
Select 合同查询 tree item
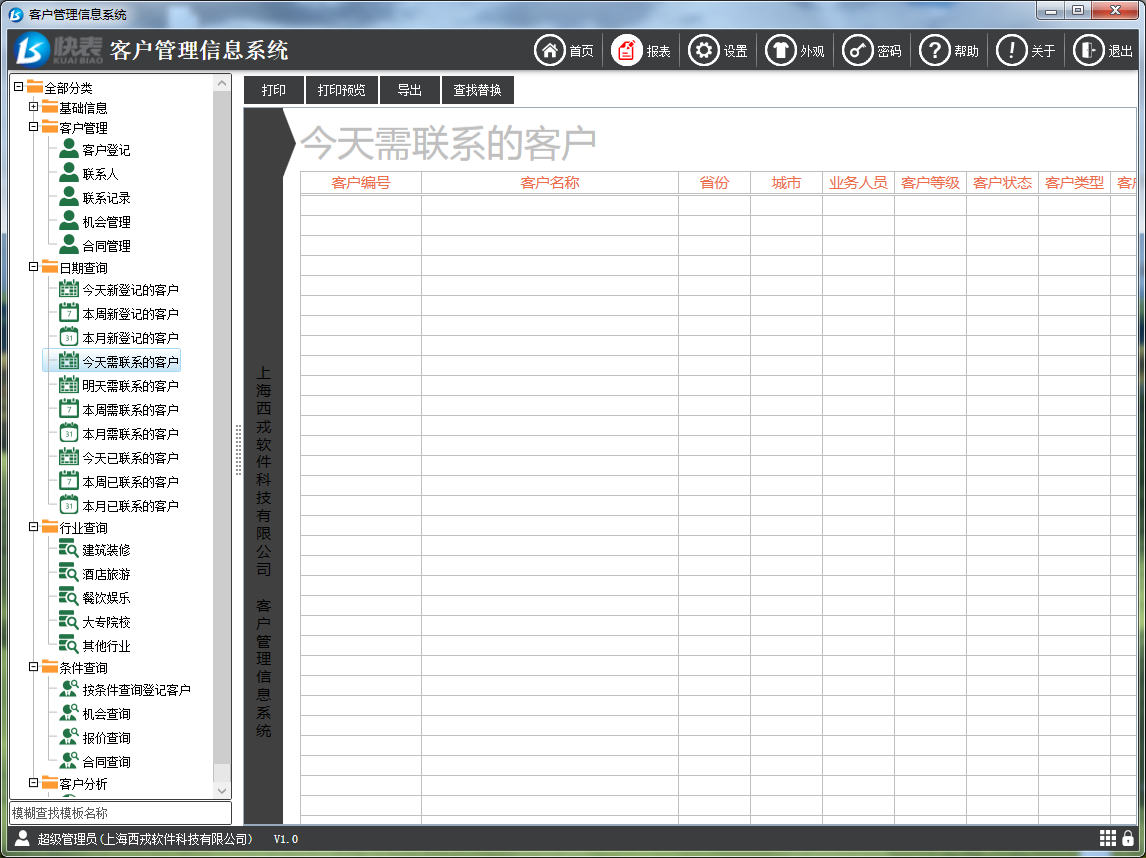click(x=106, y=762)
